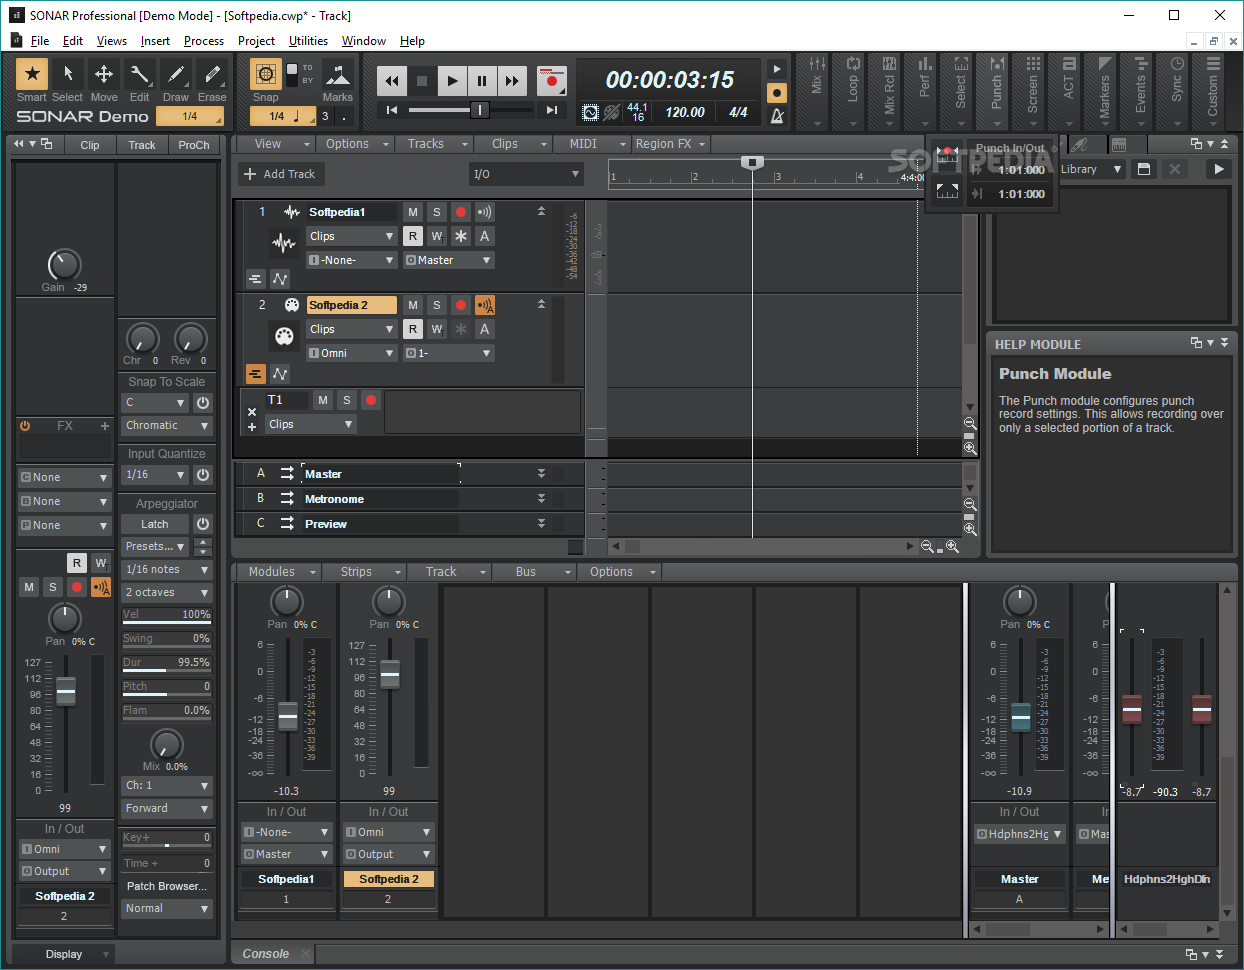Click the timeline now-time marker
This screenshot has height=970, width=1244.
752,162
